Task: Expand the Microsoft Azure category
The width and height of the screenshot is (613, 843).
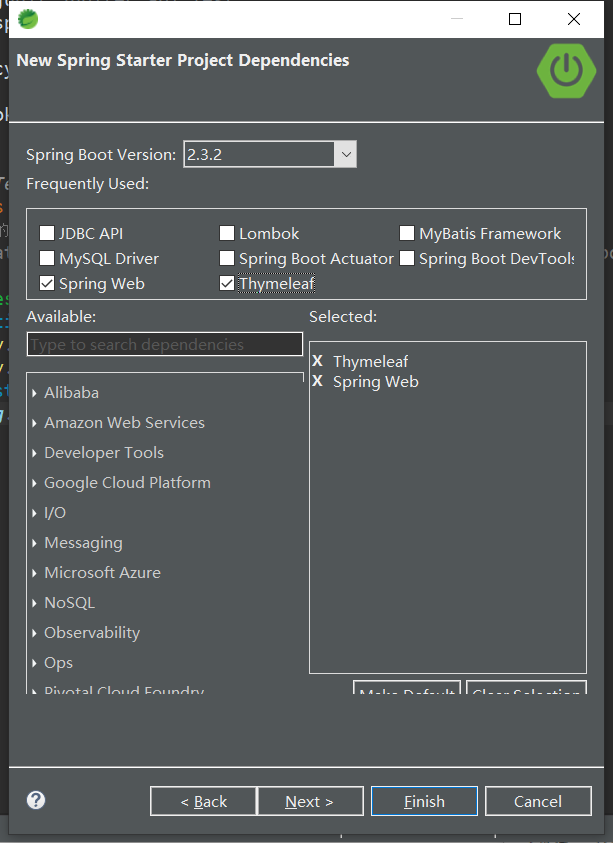Action: 34,573
